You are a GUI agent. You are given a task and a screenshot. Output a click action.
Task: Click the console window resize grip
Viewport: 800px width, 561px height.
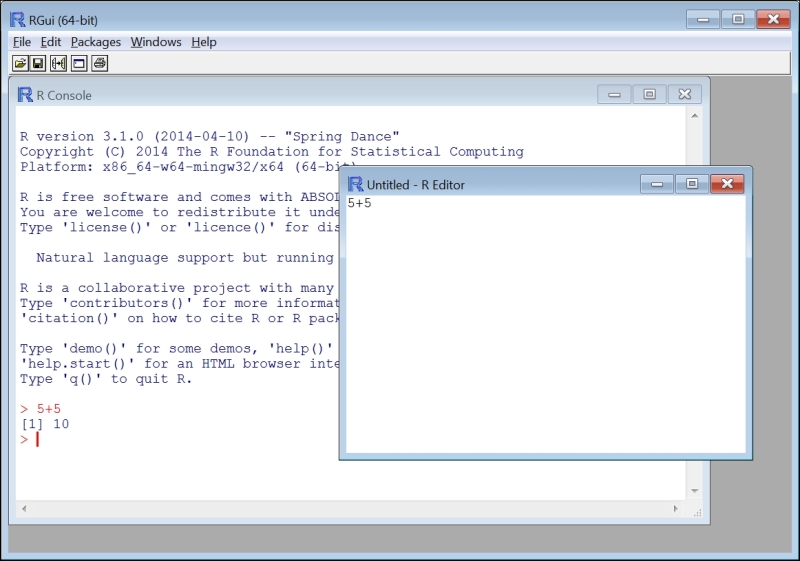click(x=697, y=512)
